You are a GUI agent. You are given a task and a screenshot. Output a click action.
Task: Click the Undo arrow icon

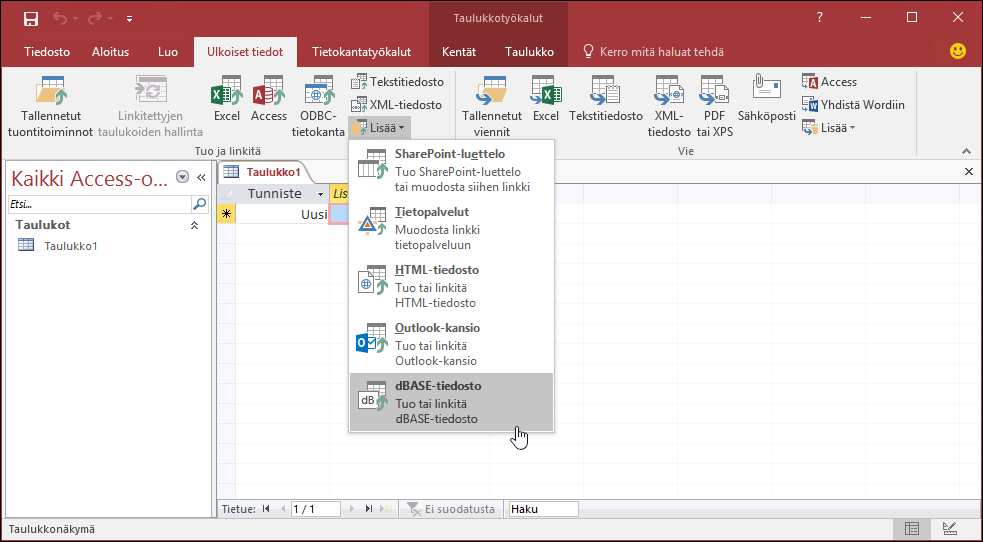pyautogui.click(x=60, y=19)
